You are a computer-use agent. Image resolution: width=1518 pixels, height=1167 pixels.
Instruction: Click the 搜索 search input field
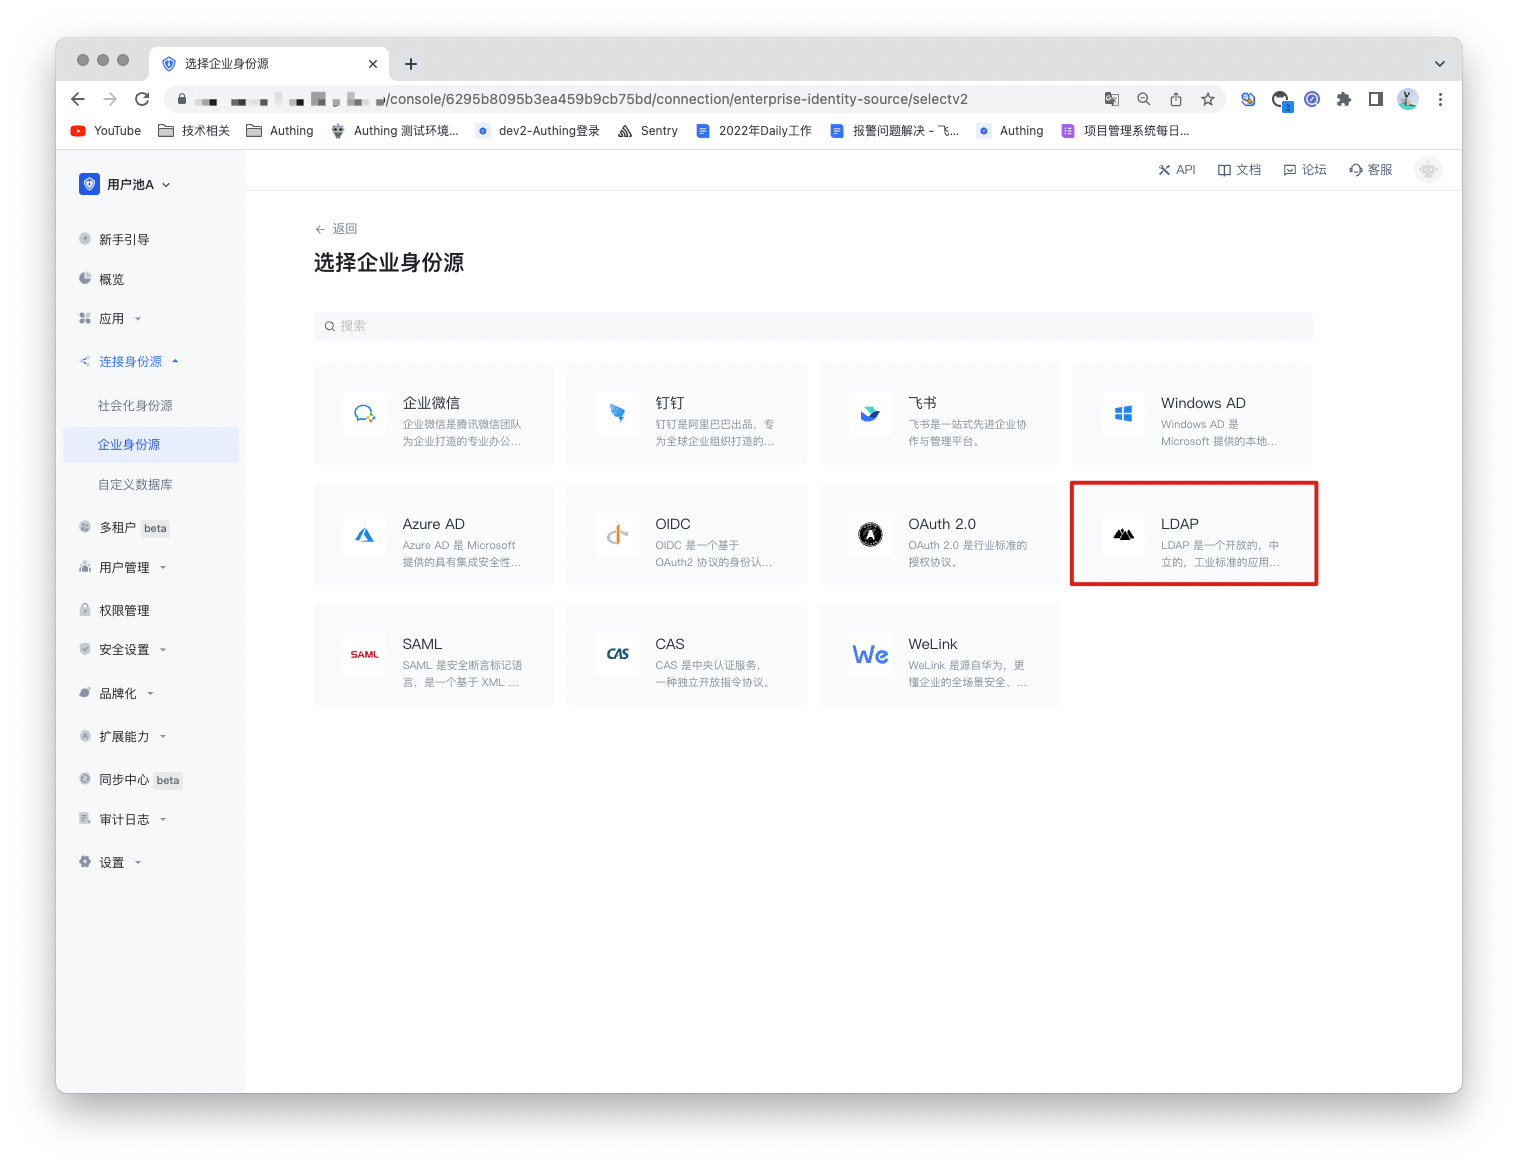pos(812,326)
